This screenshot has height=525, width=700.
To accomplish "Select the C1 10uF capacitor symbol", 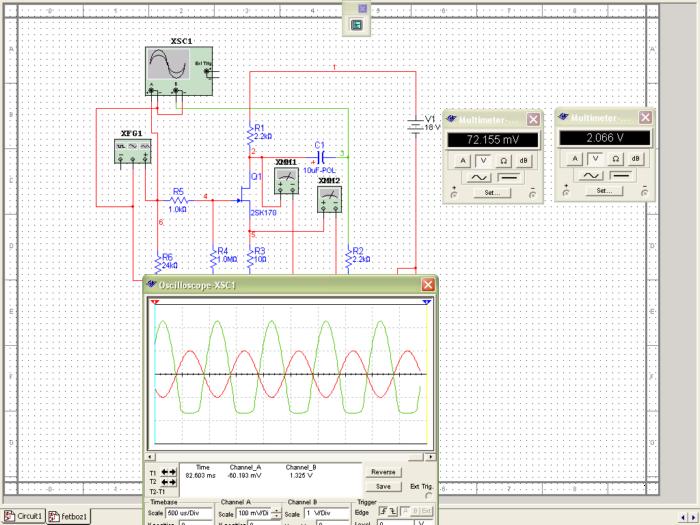I will coord(322,157).
